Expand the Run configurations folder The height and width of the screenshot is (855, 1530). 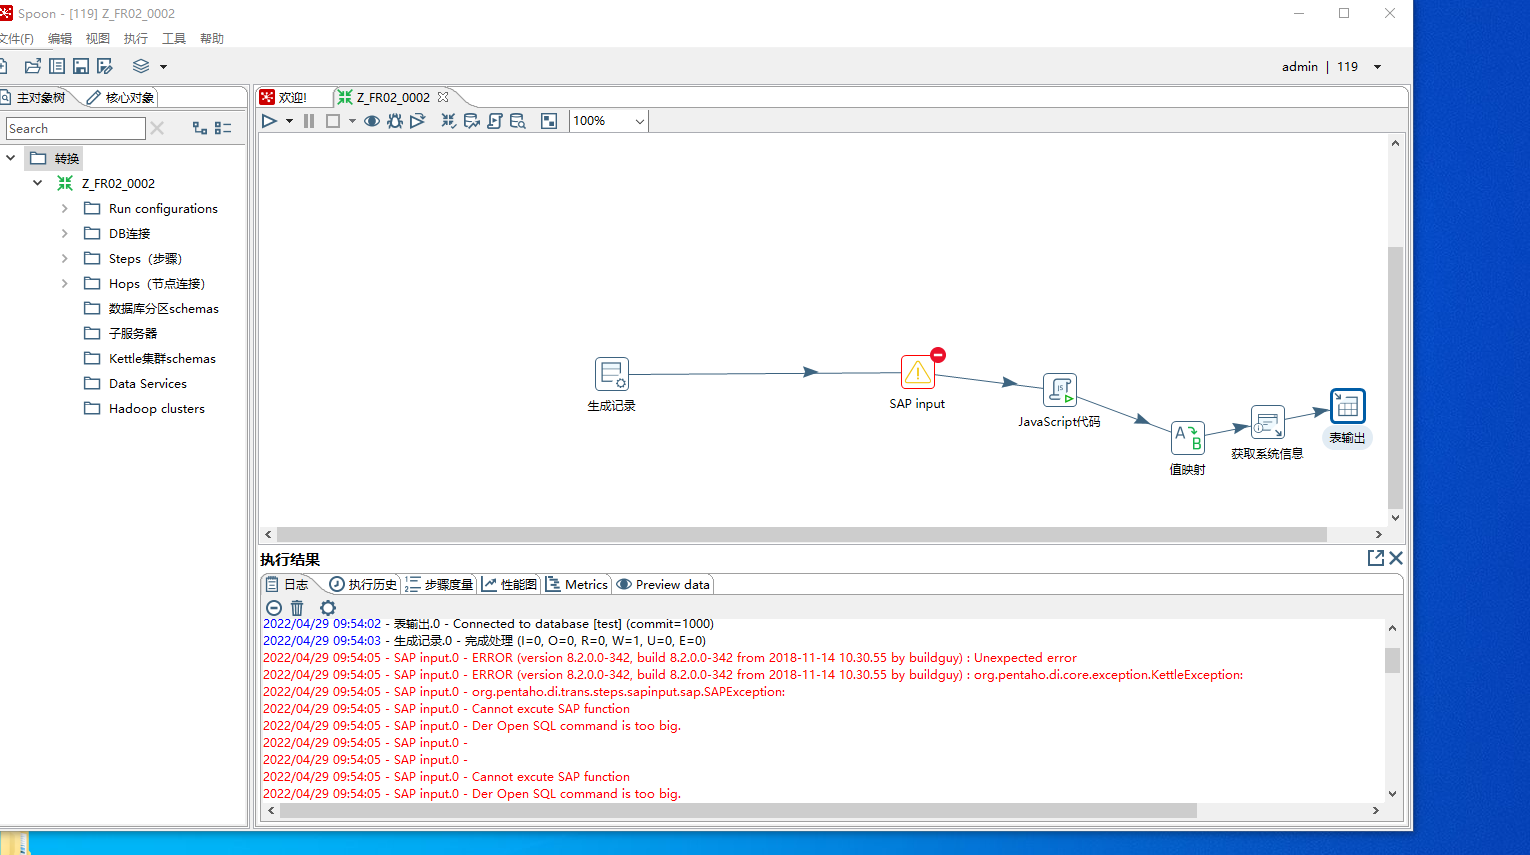click(x=64, y=208)
